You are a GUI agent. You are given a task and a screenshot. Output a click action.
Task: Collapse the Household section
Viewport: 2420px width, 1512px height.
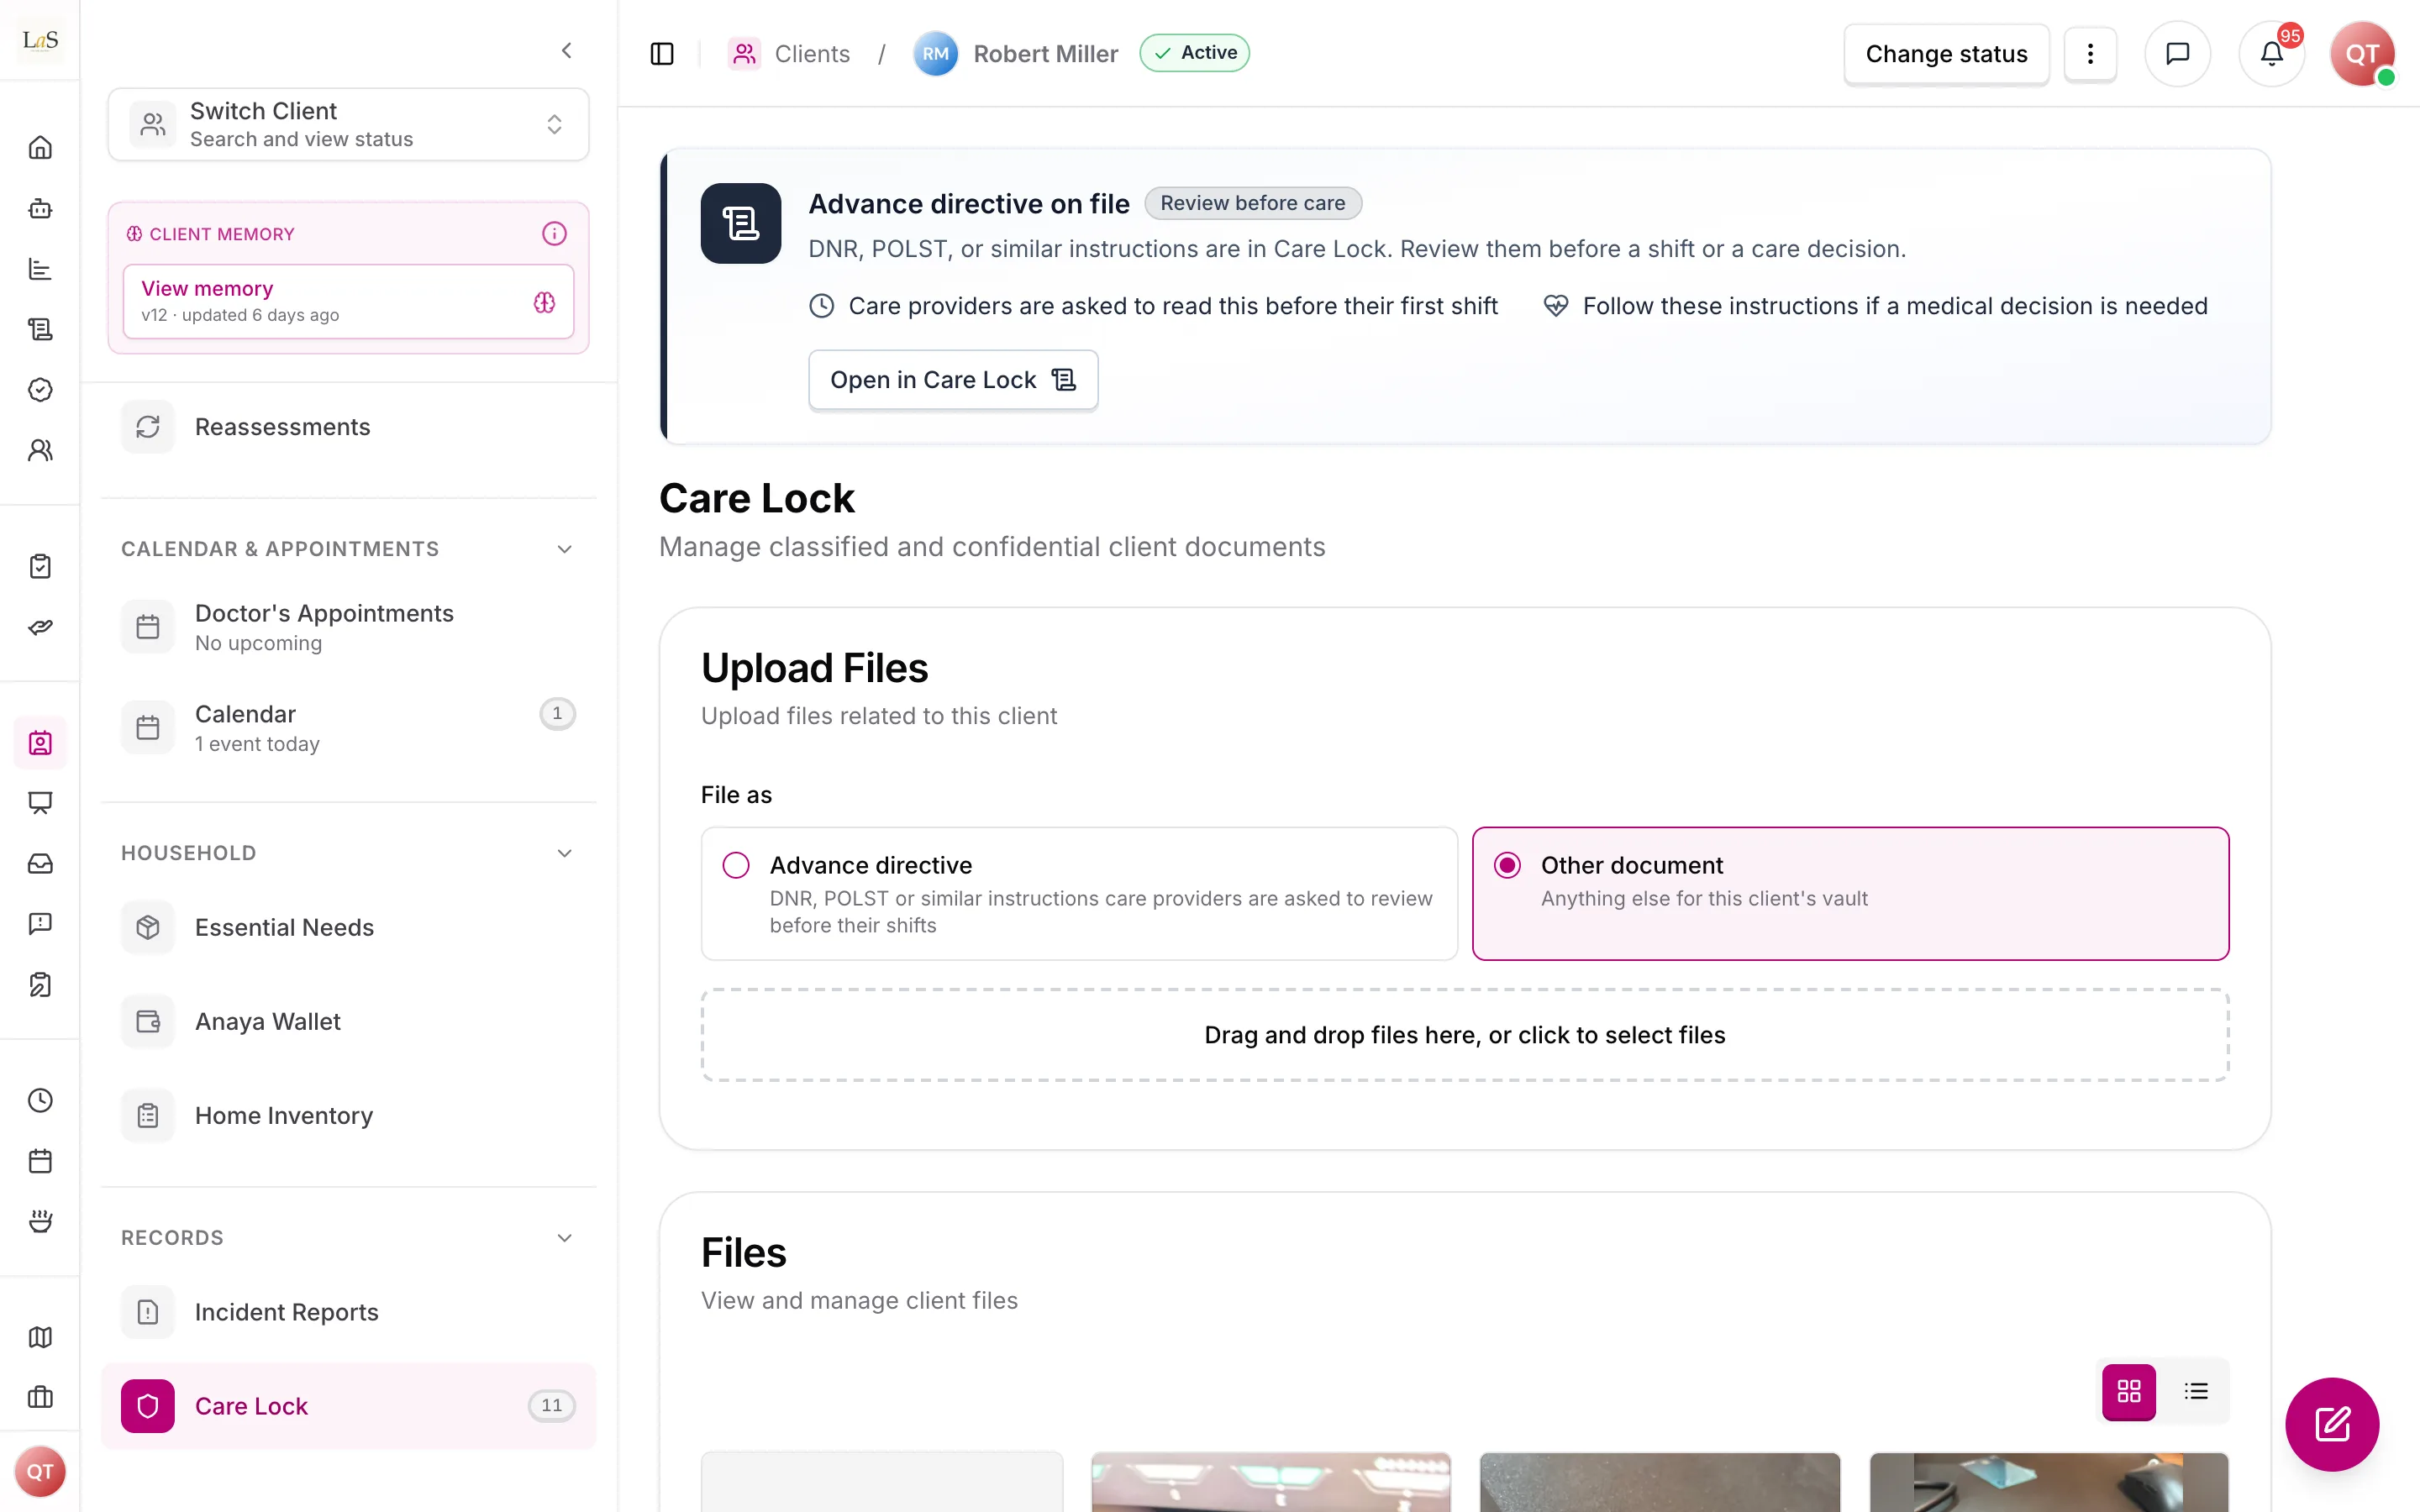click(348, 853)
